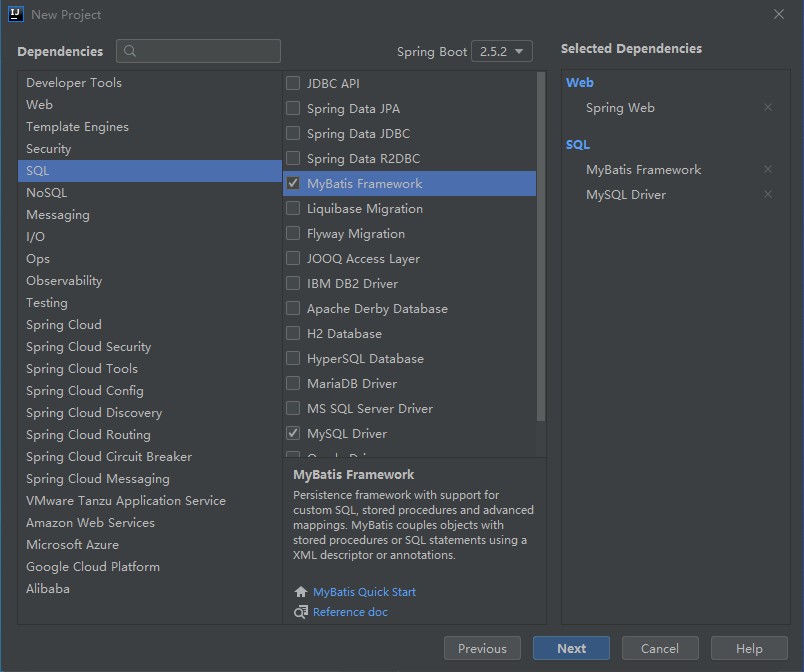804x672 pixels.
Task: Check the H2 Database dependency
Action: tap(292, 333)
